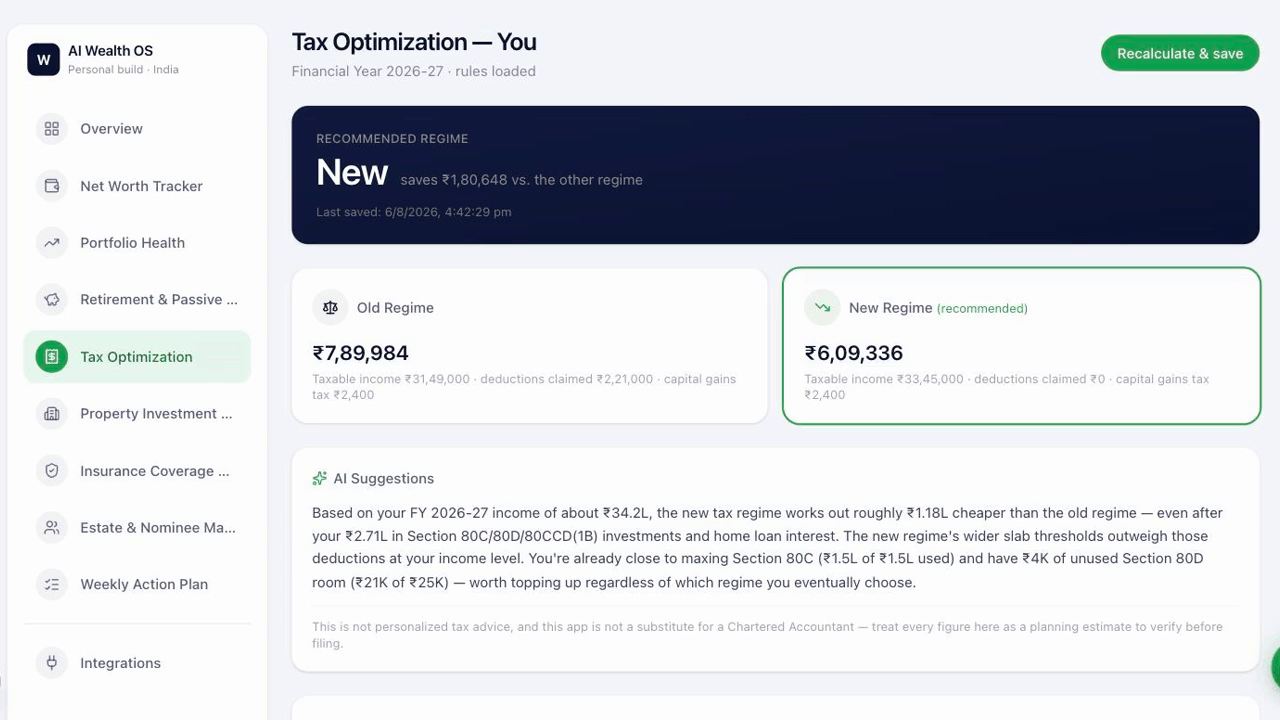The width and height of the screenshot is (1280, 720).
Task: Click the New Regime trending-down icon
Action: click(822, 308)
